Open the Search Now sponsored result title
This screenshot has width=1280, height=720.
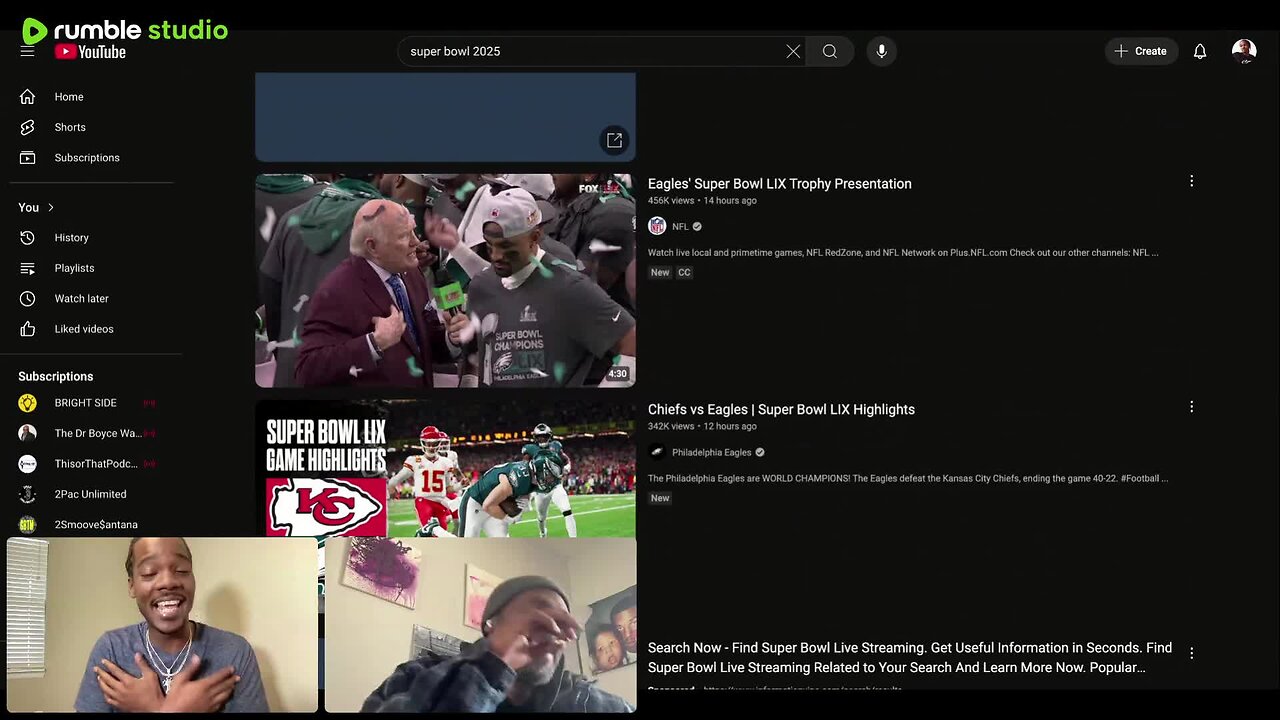pyautogui.click(x=910, y=658)
